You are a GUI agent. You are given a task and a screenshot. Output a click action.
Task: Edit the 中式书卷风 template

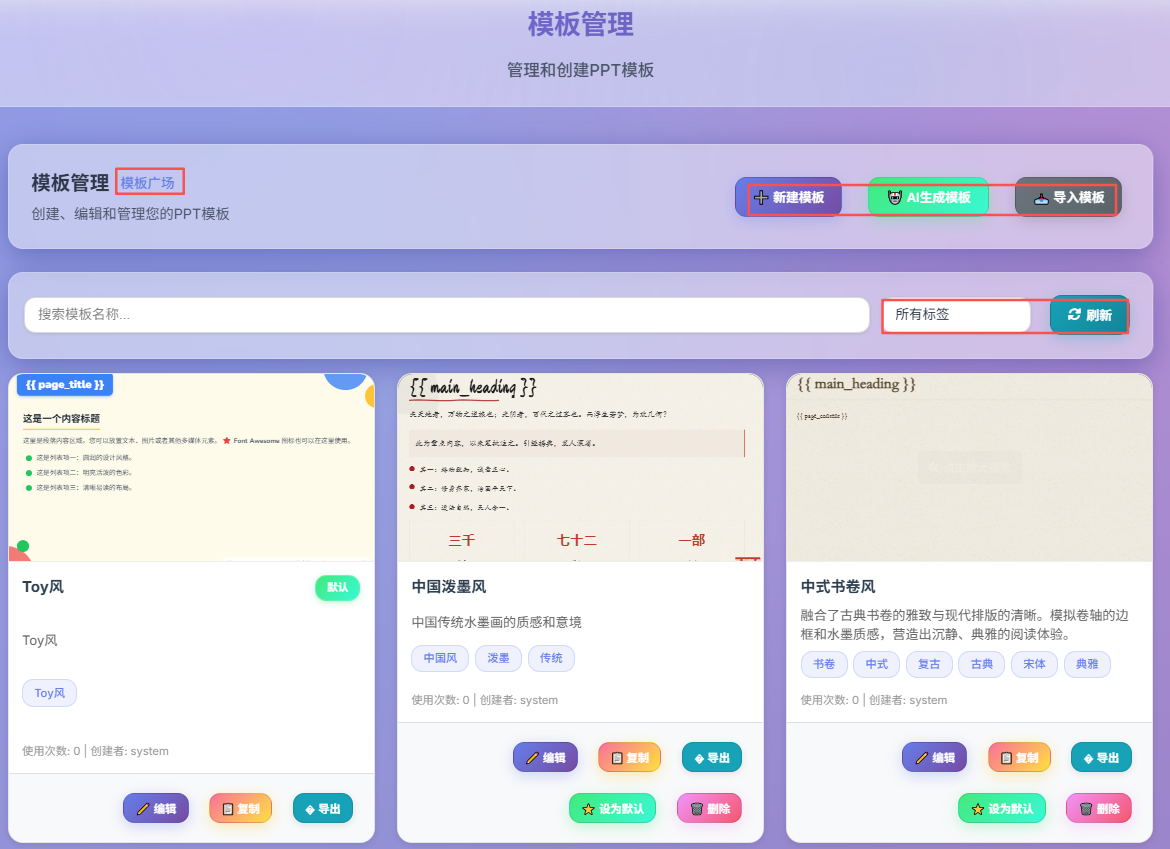point(934,758)
